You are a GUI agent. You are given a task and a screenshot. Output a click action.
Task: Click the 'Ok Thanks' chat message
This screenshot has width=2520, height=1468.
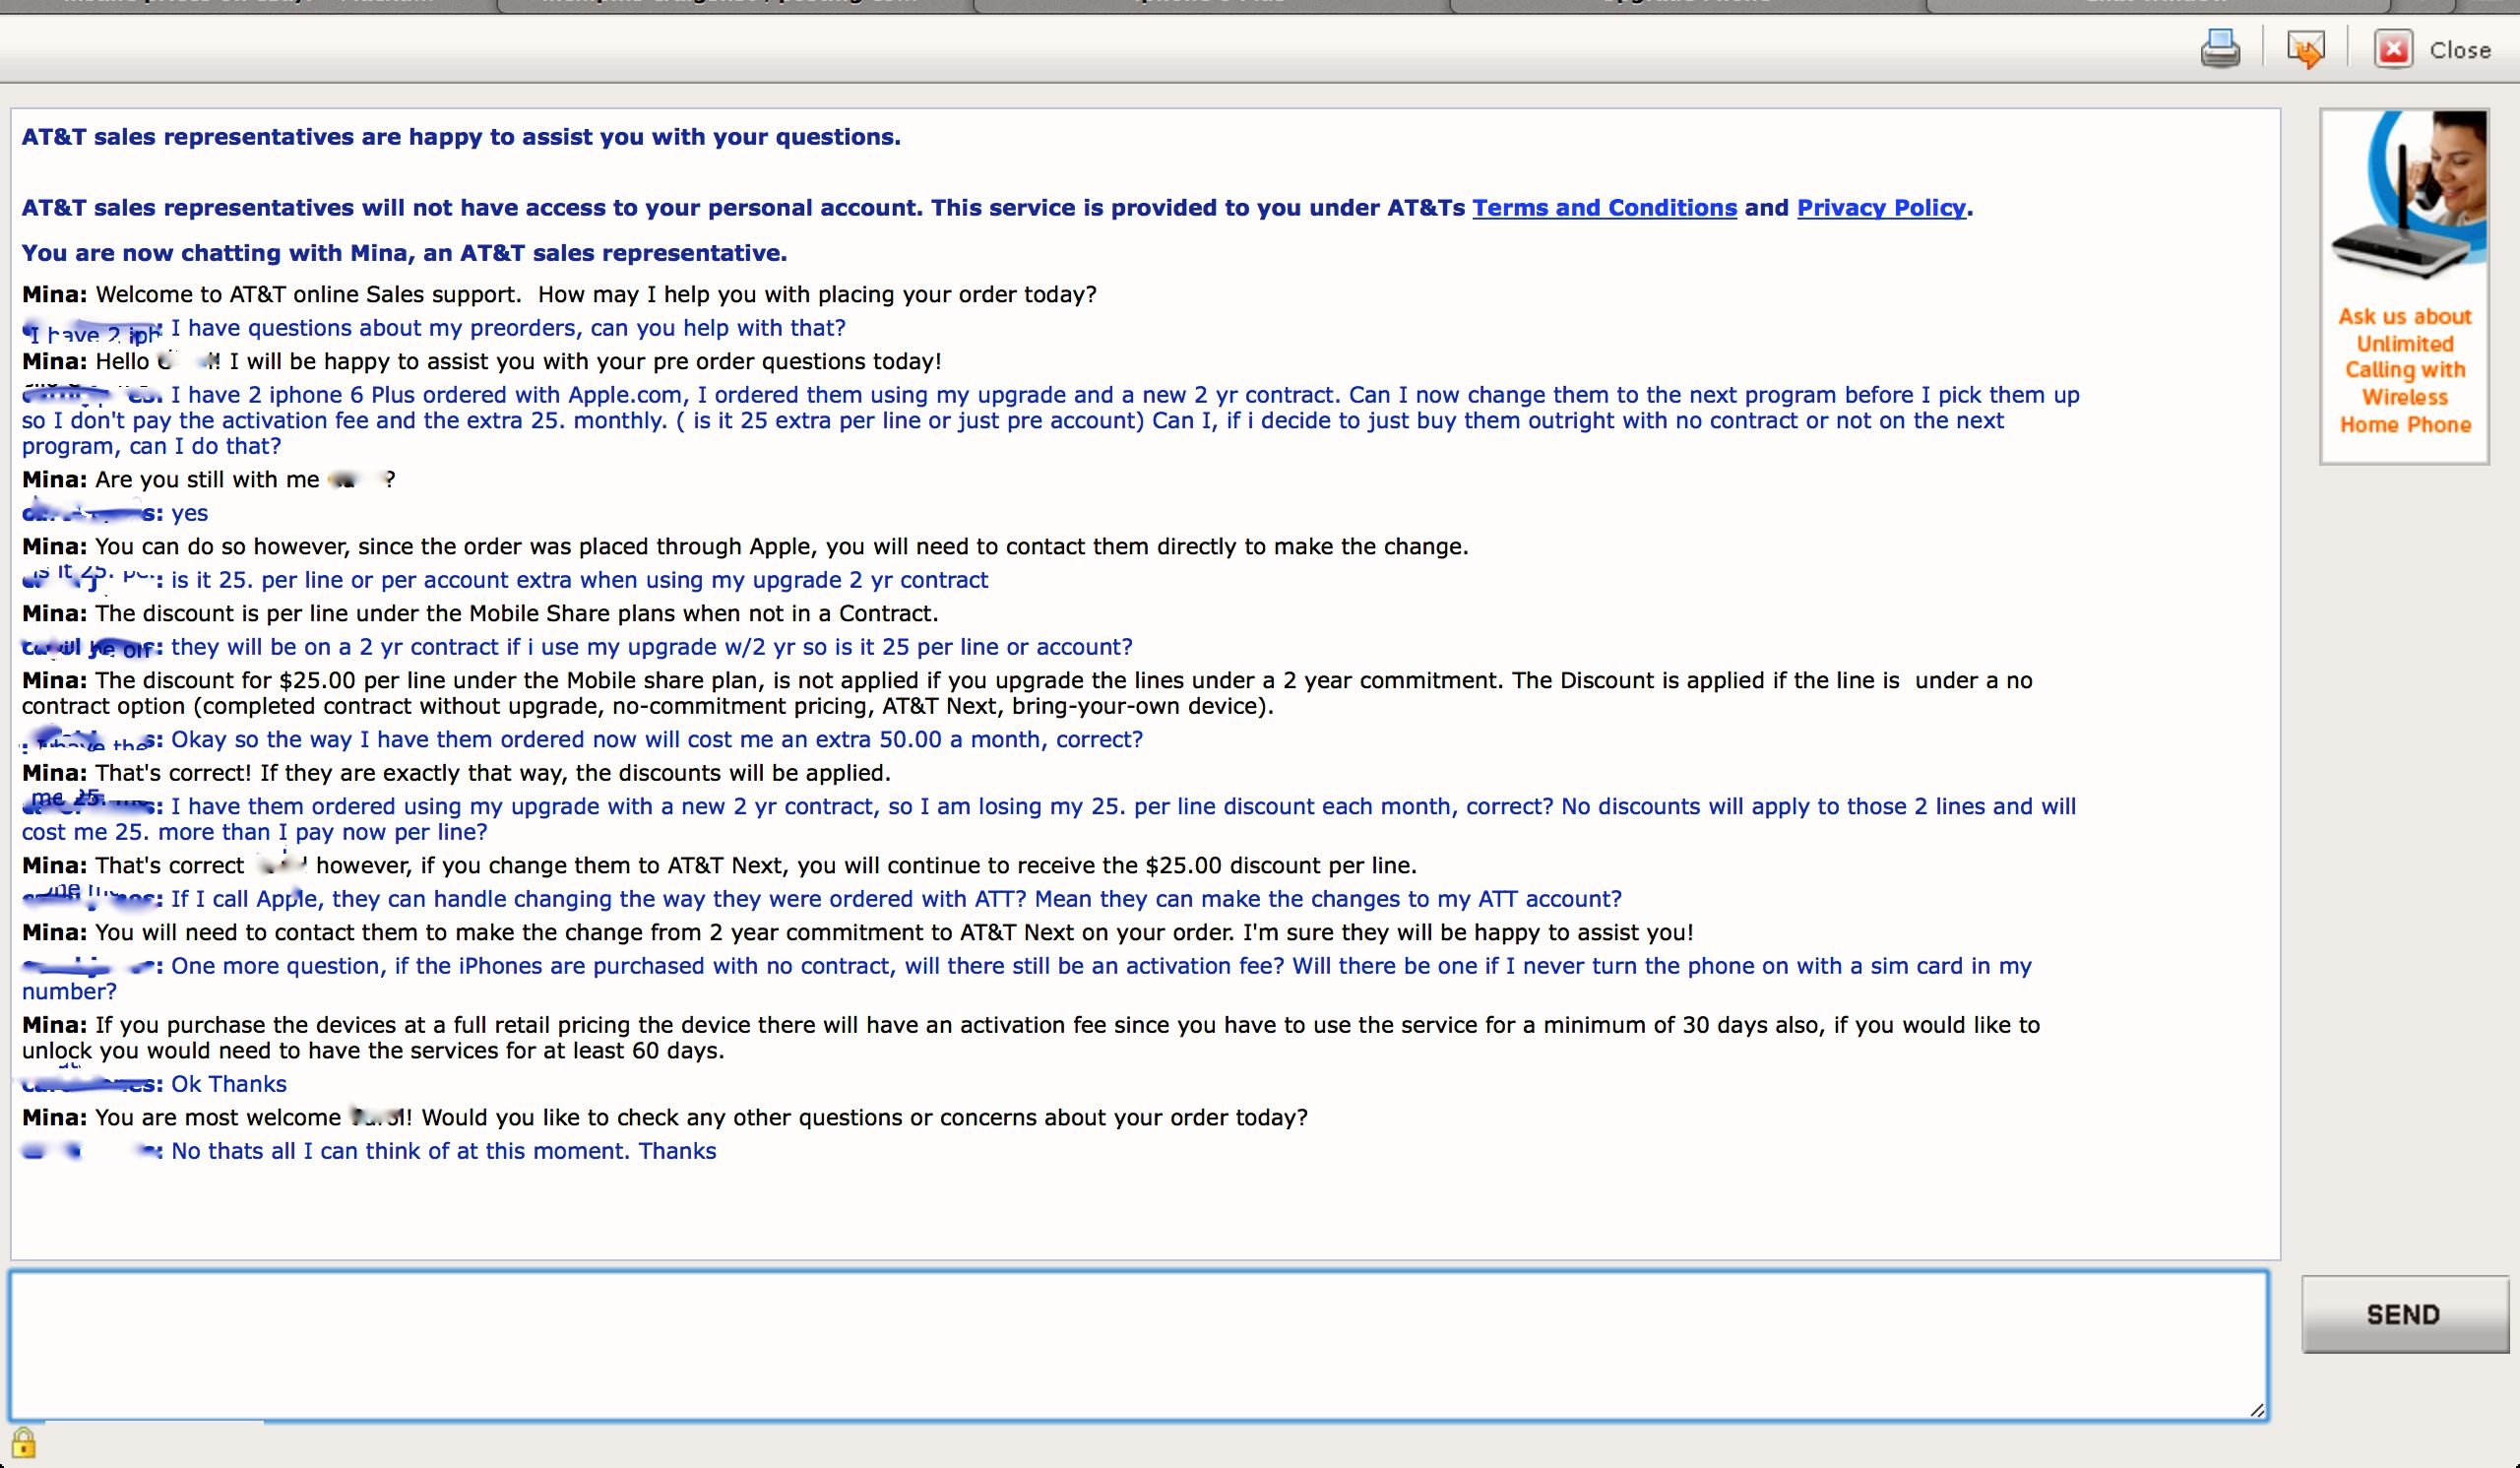click(x=228, y=1084)
